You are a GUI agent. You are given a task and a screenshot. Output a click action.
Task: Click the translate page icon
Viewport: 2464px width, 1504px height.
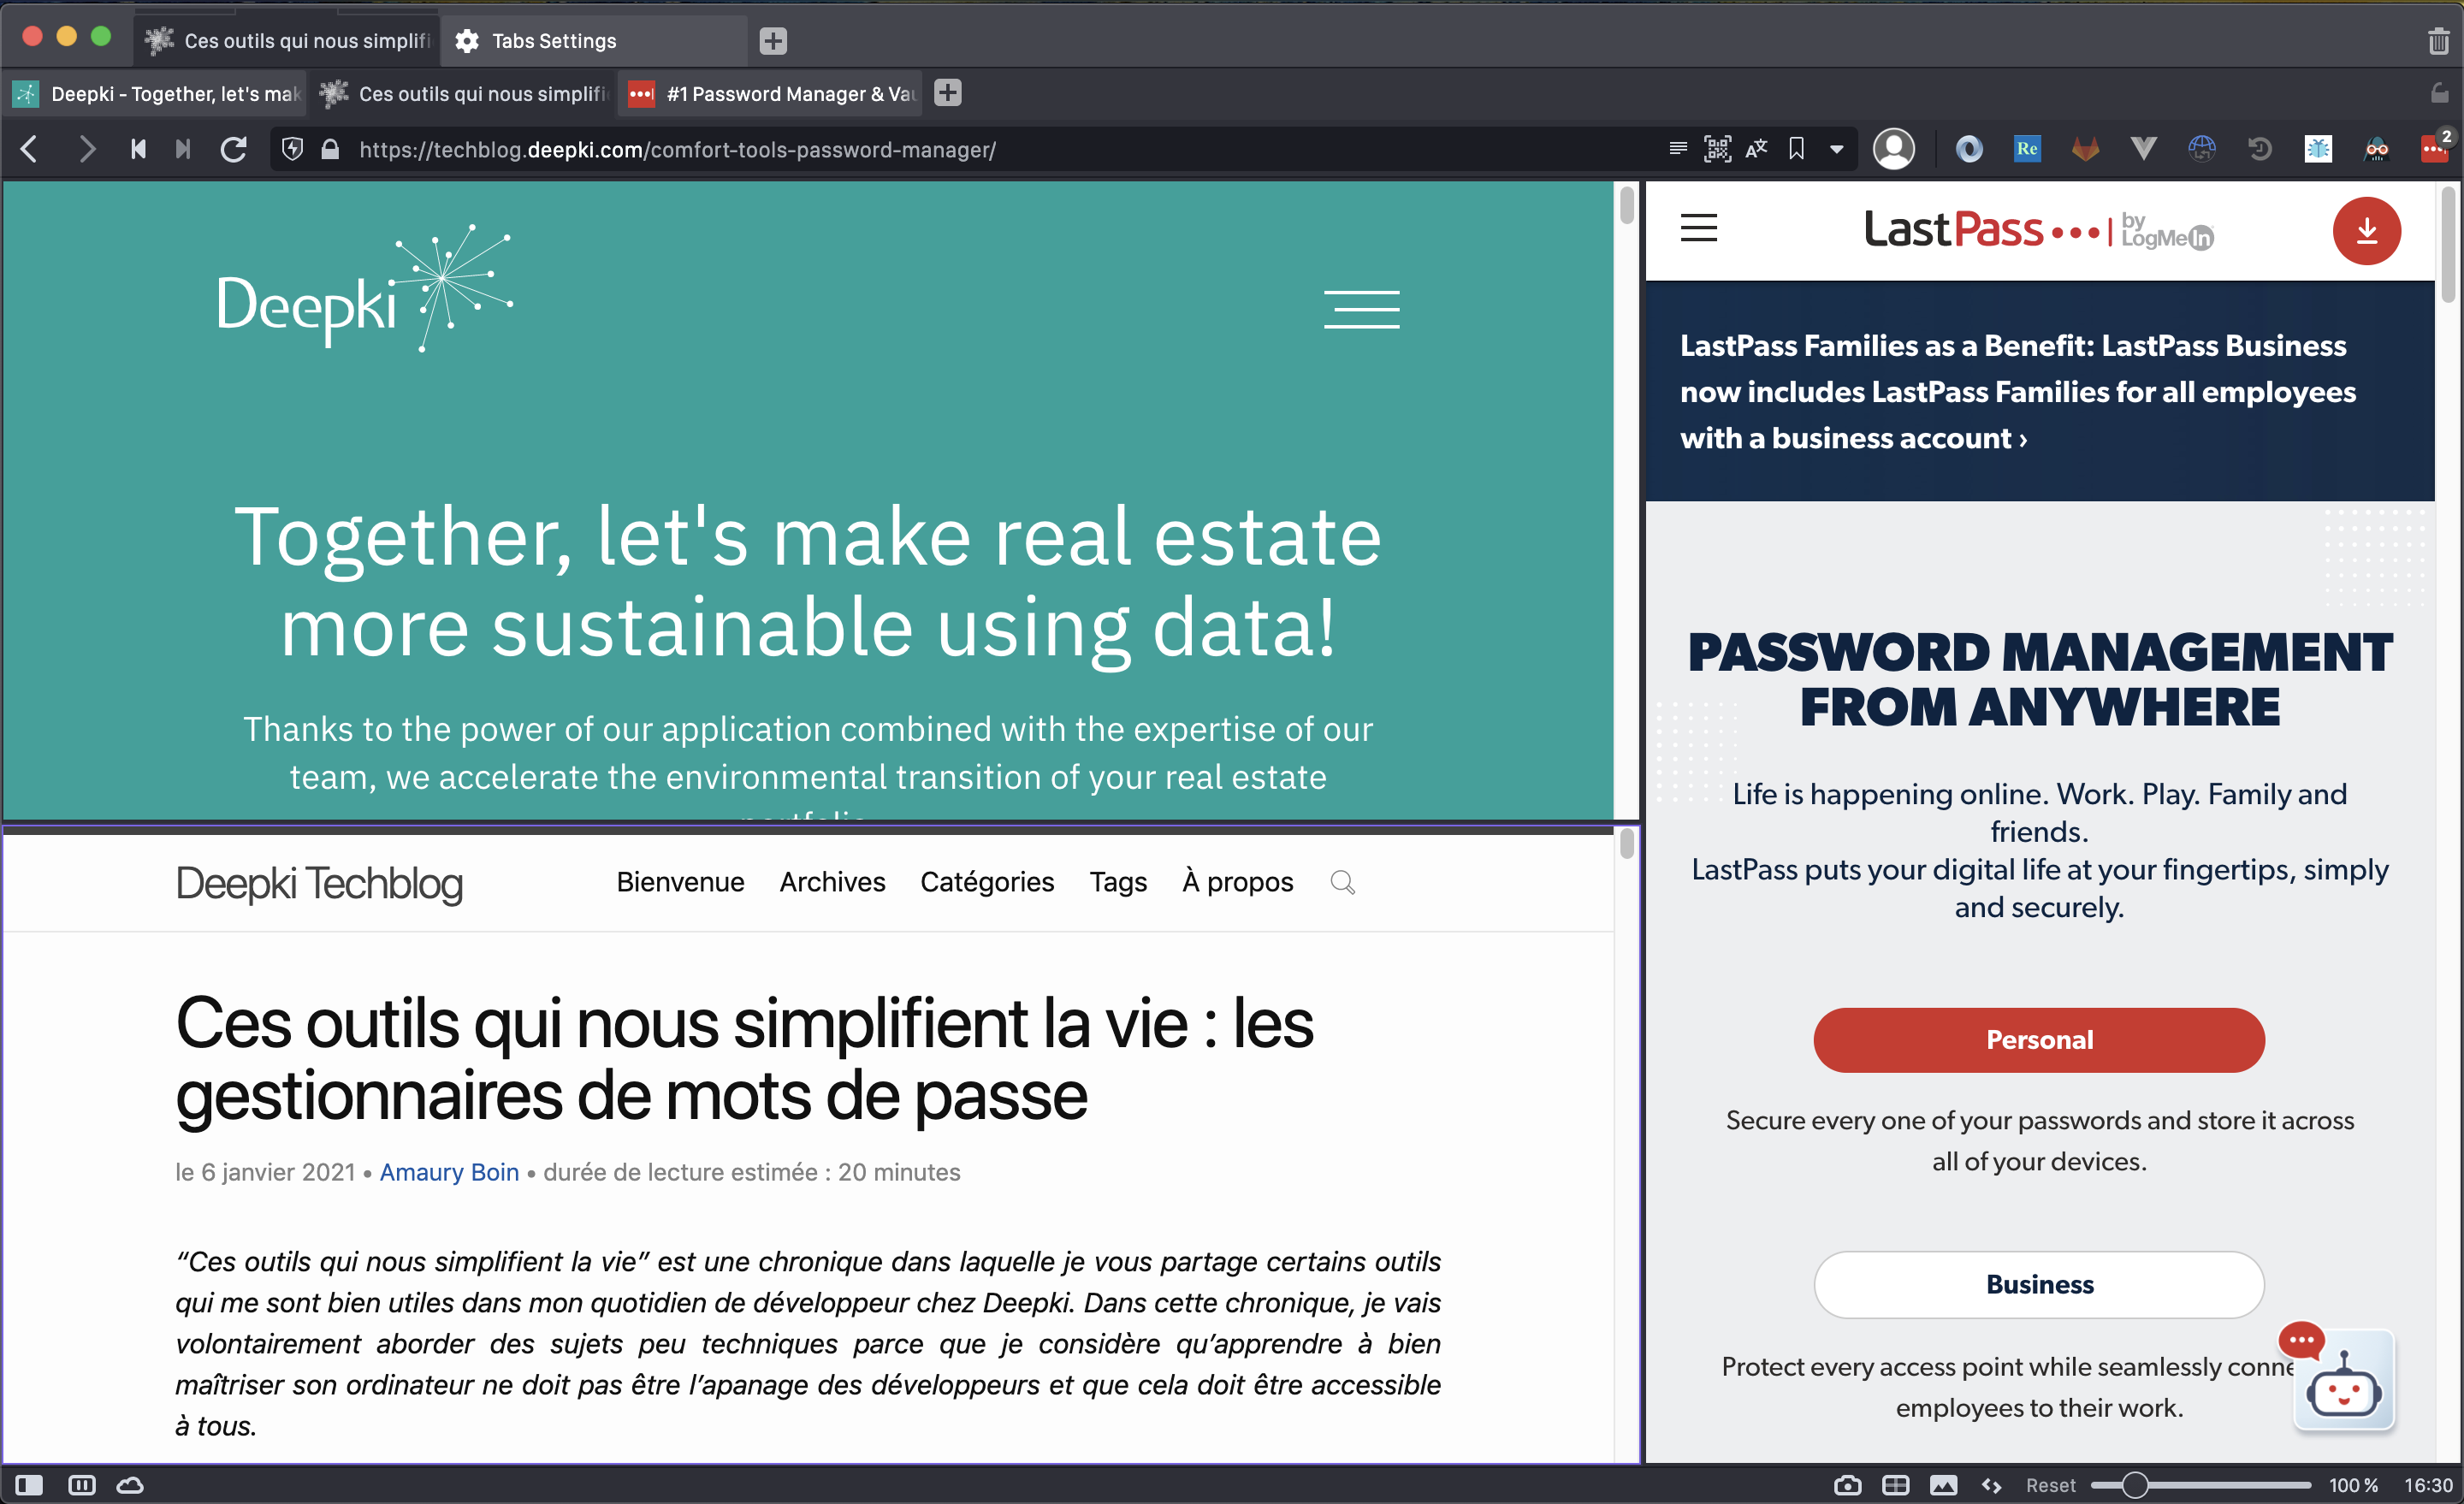1756,149
